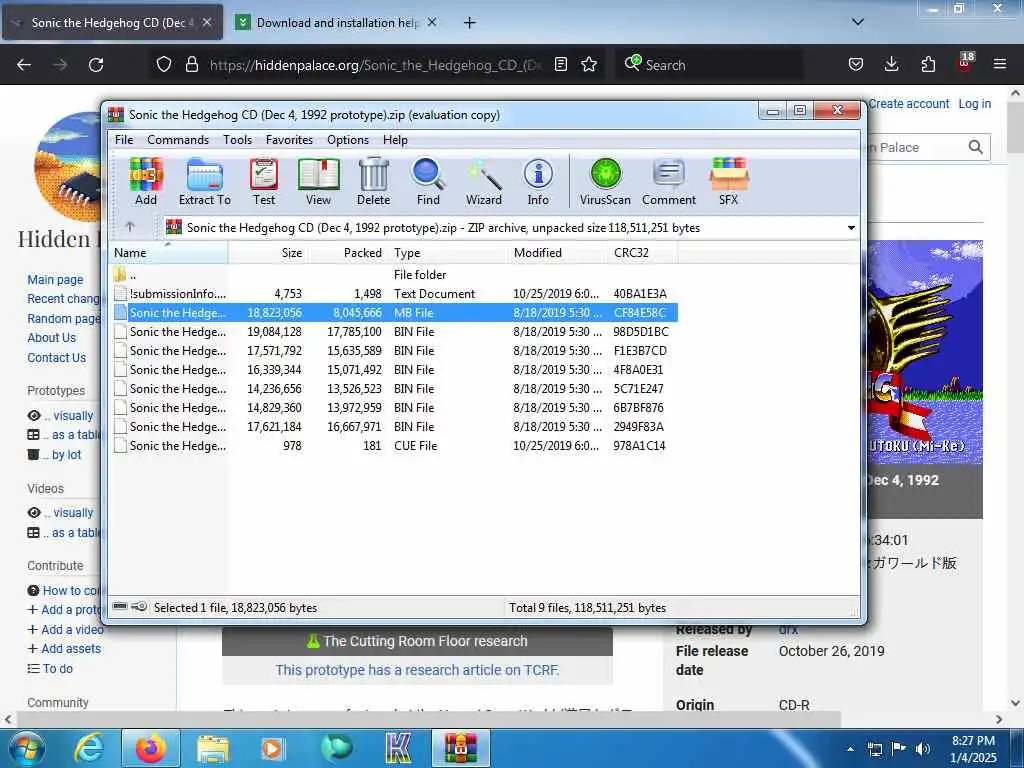1024x768 pixels.
Task: Click the Firefox reload page icon
Action: 96,65
